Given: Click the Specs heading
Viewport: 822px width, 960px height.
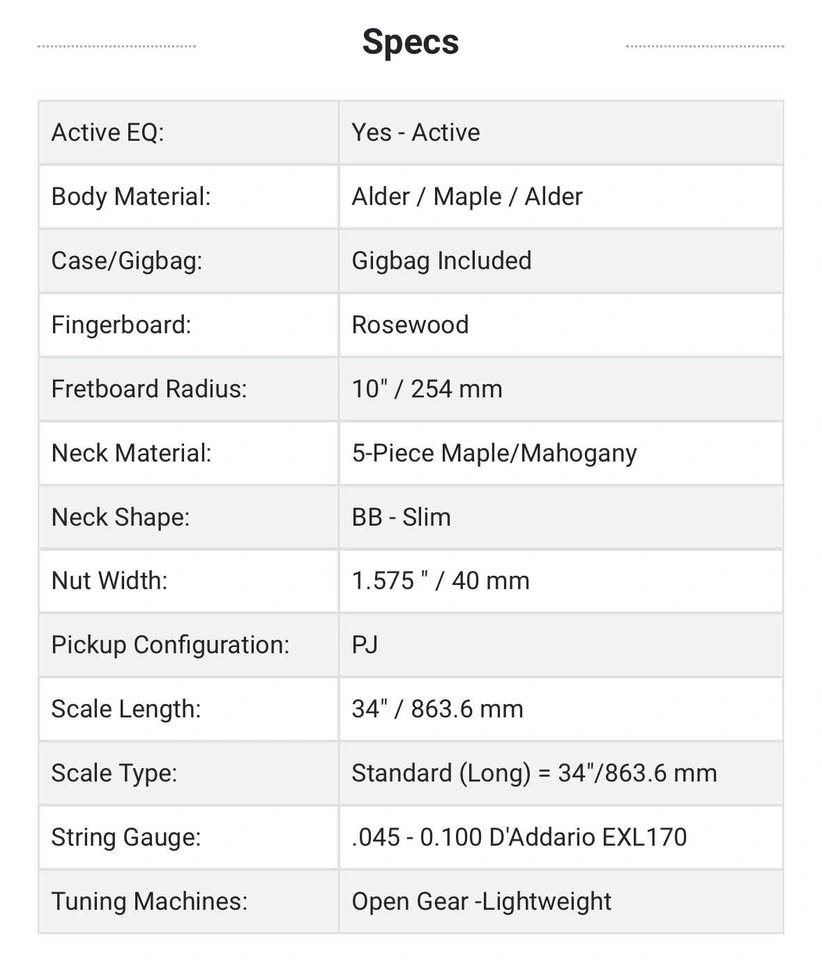Looking at the screenshot, I should point(410,42).
